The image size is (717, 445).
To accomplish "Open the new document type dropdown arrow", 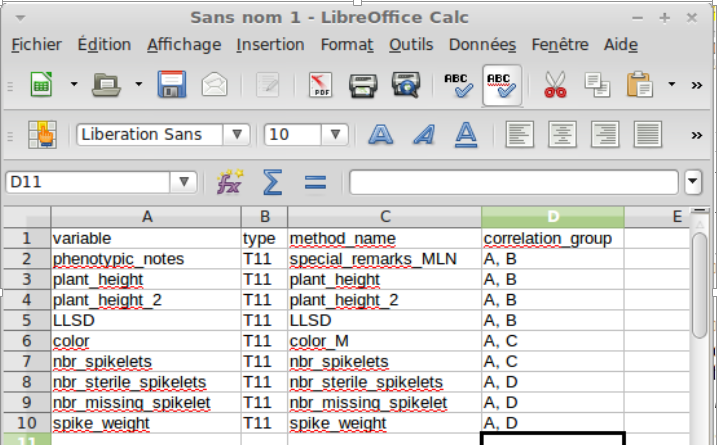I will 74,85.
